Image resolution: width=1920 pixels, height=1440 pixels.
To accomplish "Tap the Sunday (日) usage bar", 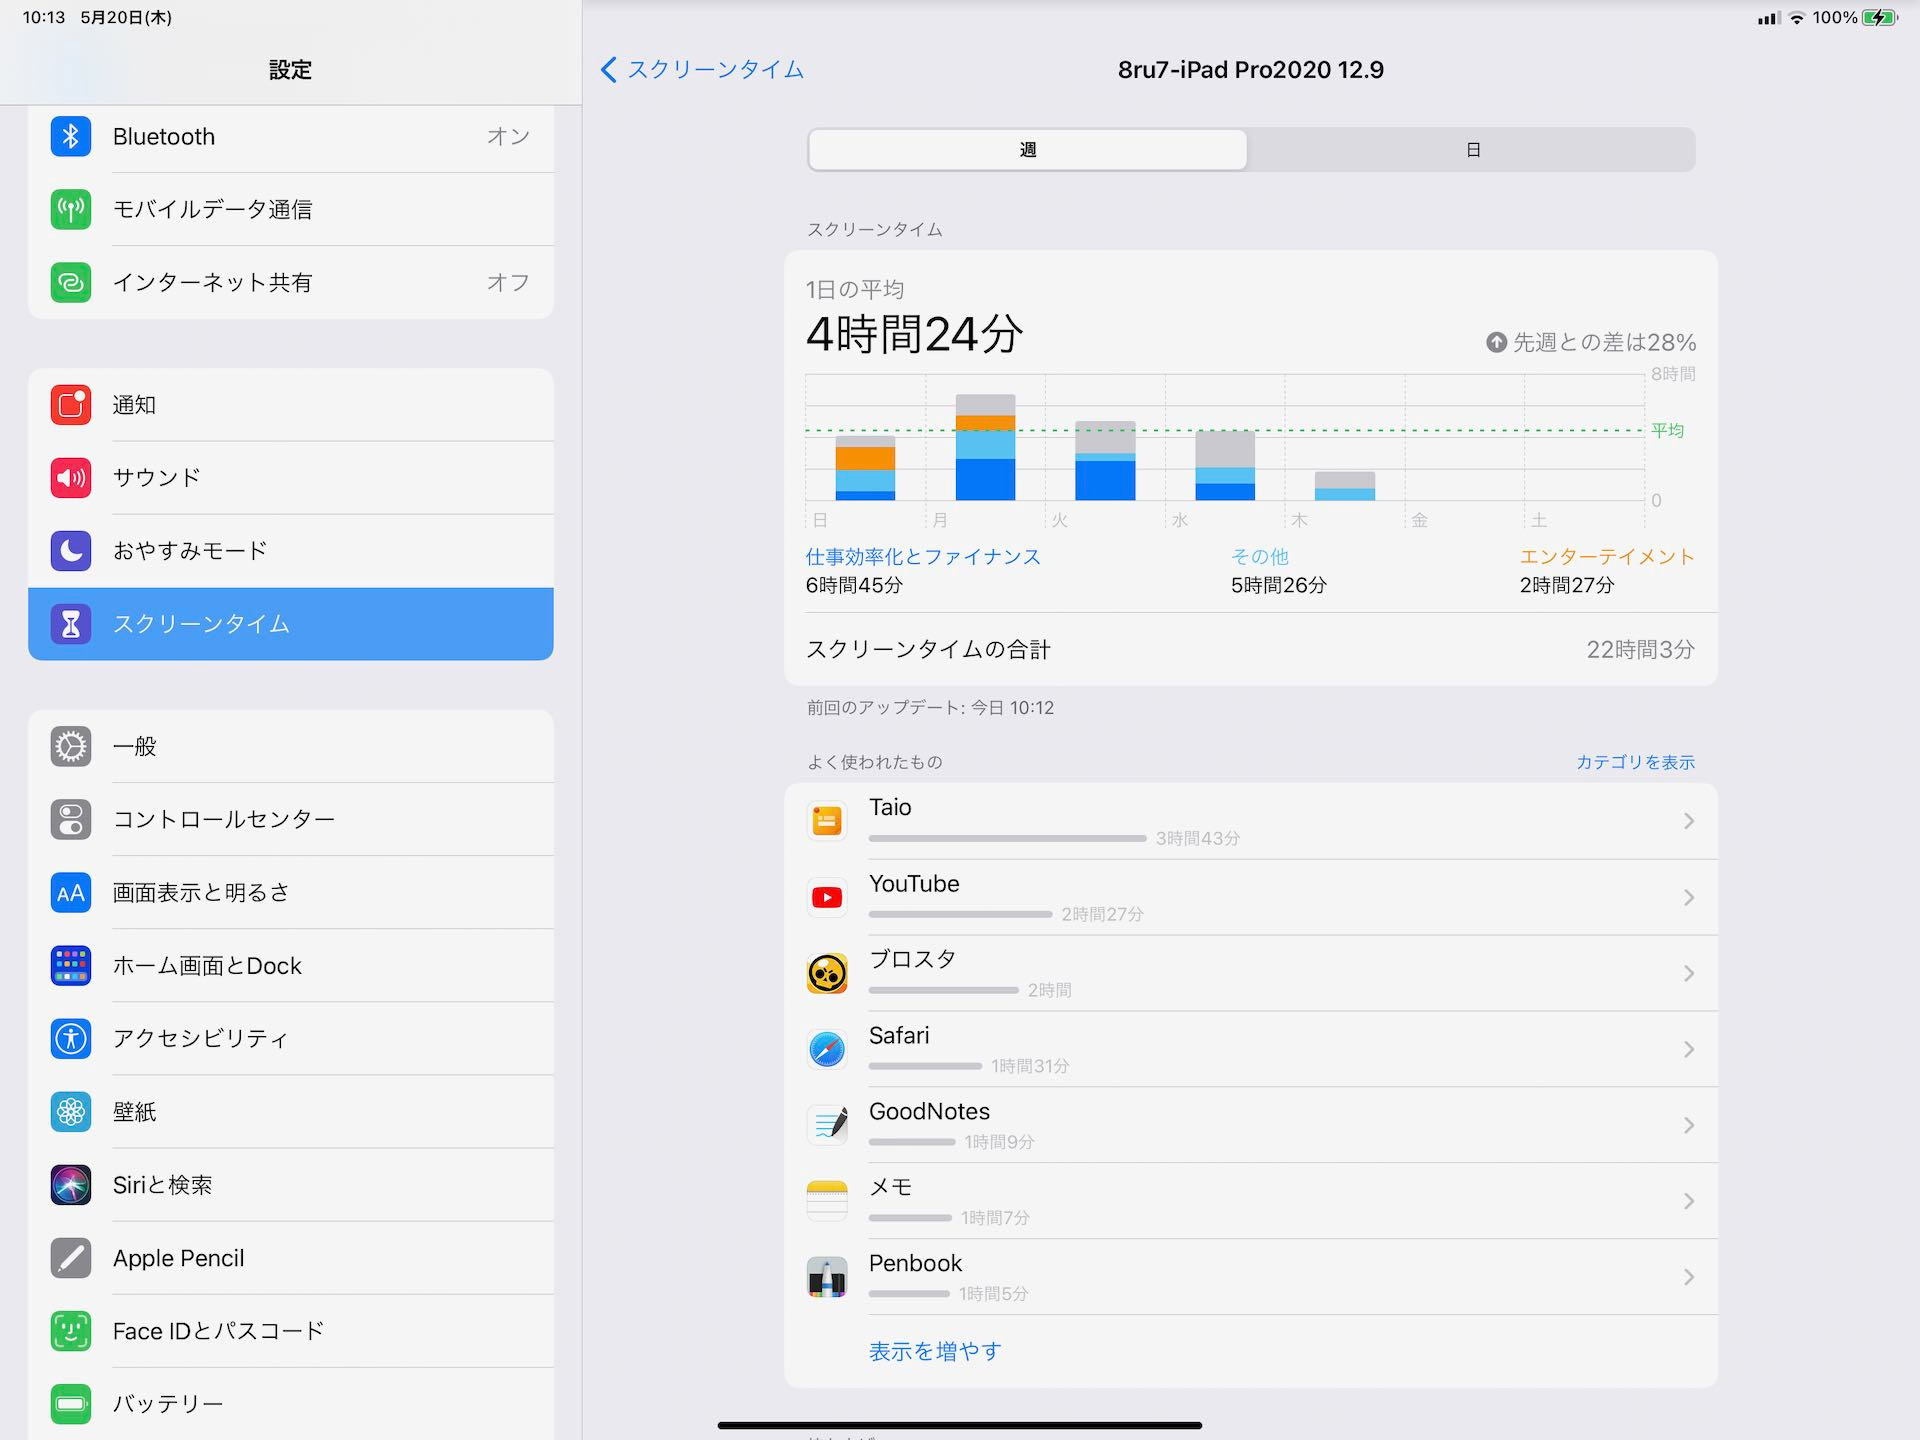I will 865,468.
